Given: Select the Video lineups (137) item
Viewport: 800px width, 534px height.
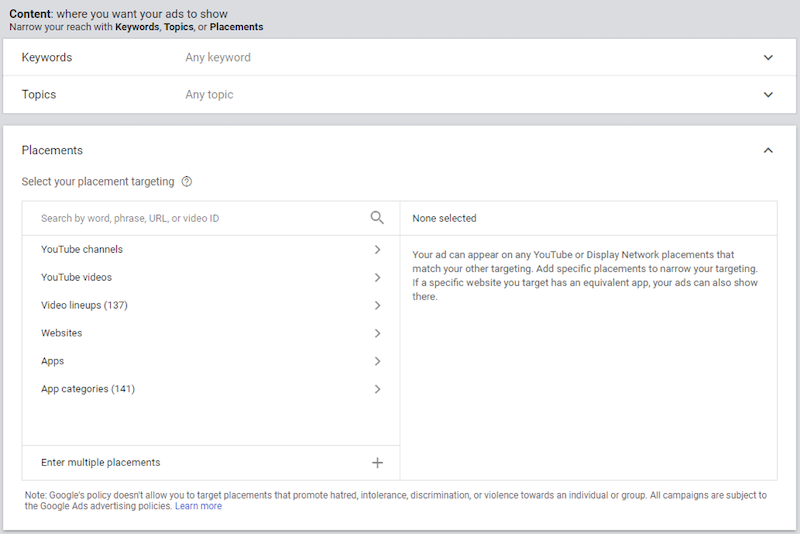Looking at the screenshot, I should (x=84, y=306).
